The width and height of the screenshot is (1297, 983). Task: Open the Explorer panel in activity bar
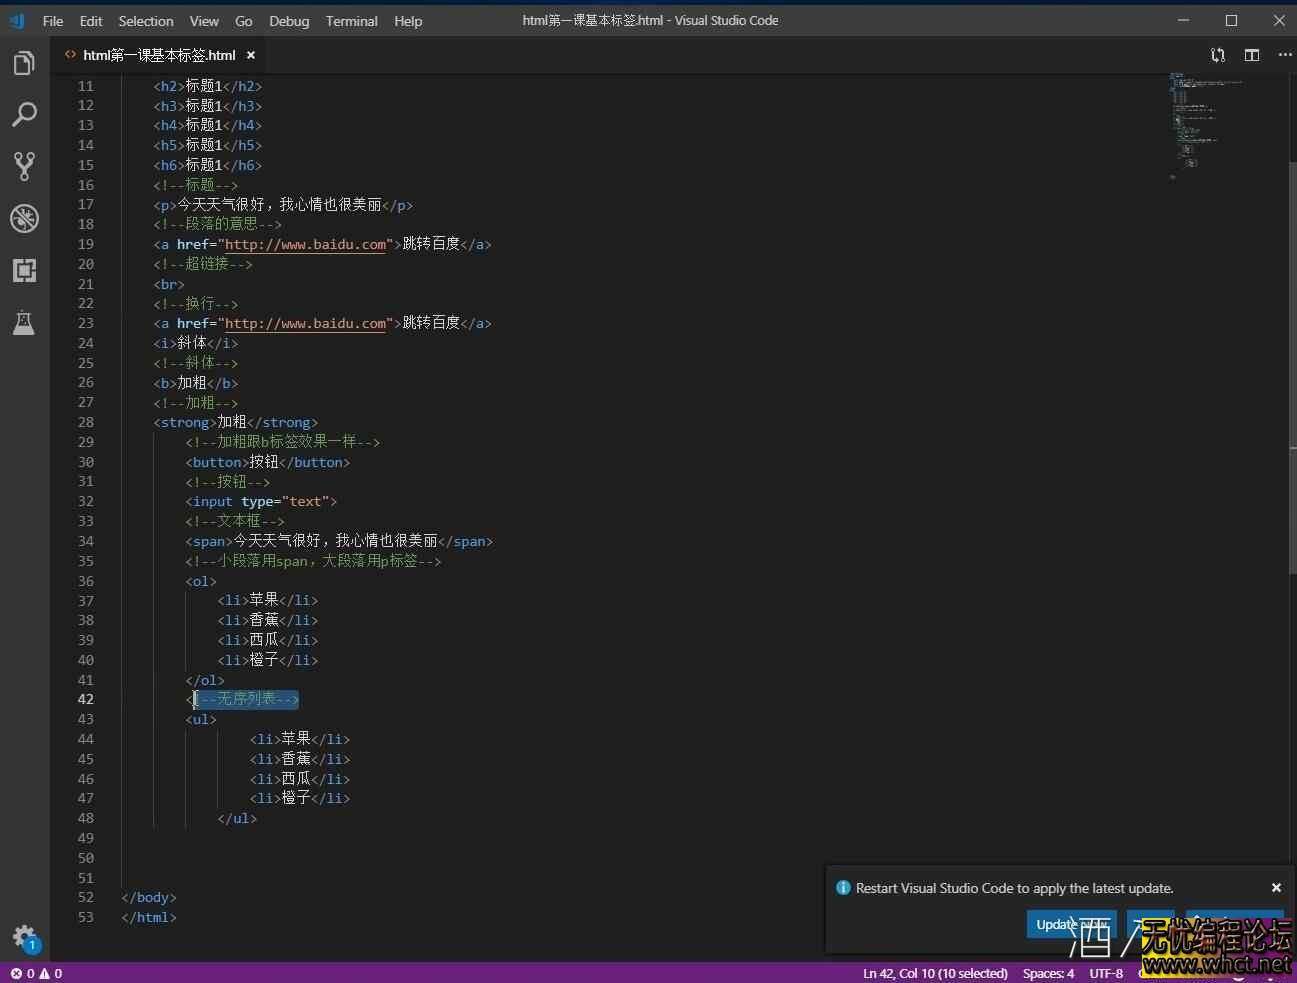point(24,64)
